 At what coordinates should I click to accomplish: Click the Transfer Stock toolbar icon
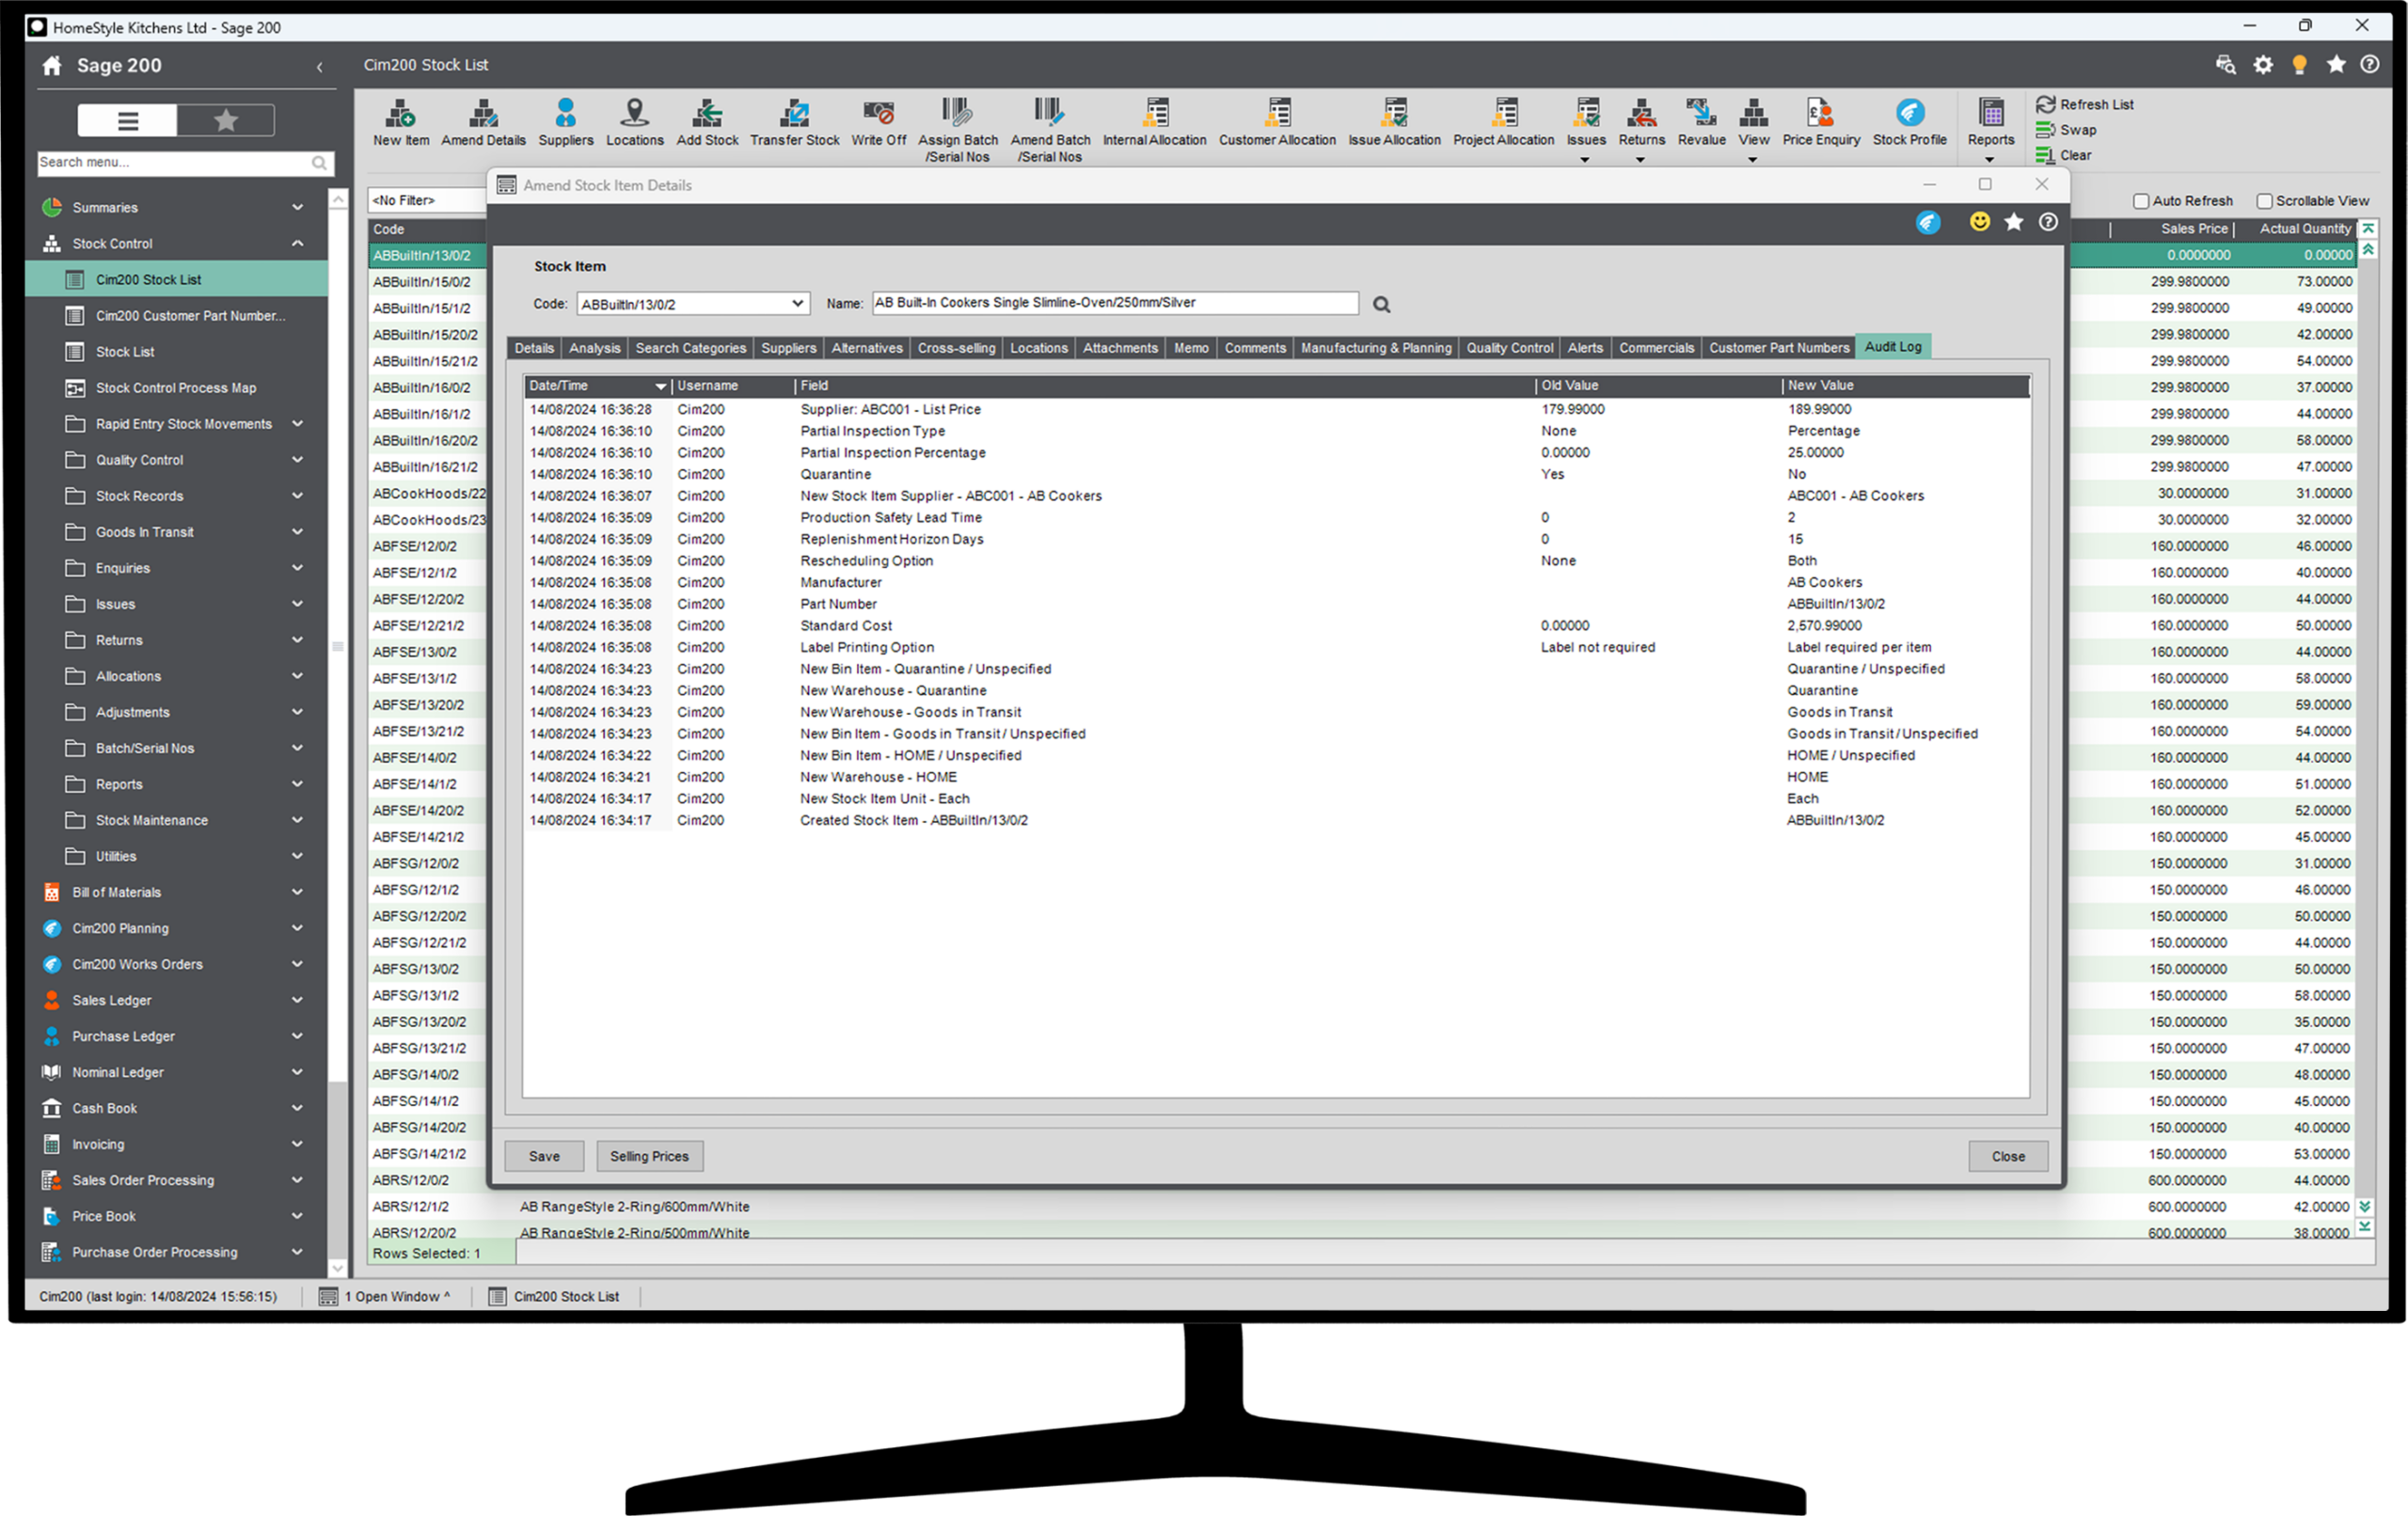[x=794, y=113]
